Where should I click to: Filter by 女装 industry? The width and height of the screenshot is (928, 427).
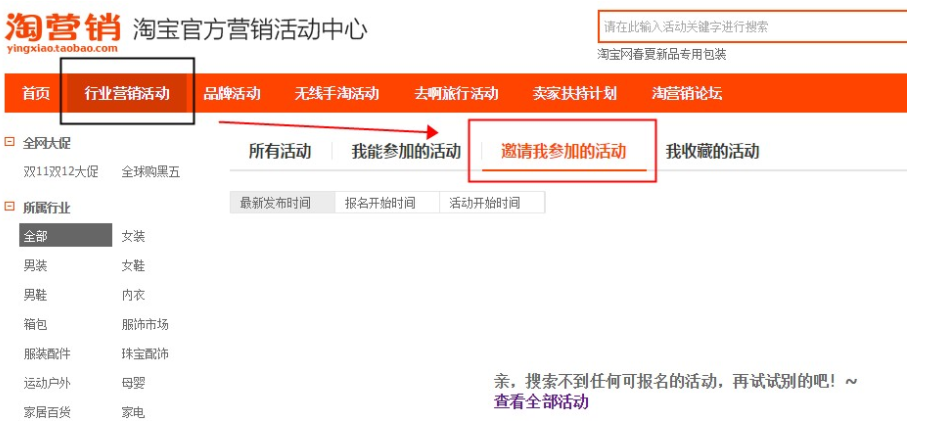(133, 236)
